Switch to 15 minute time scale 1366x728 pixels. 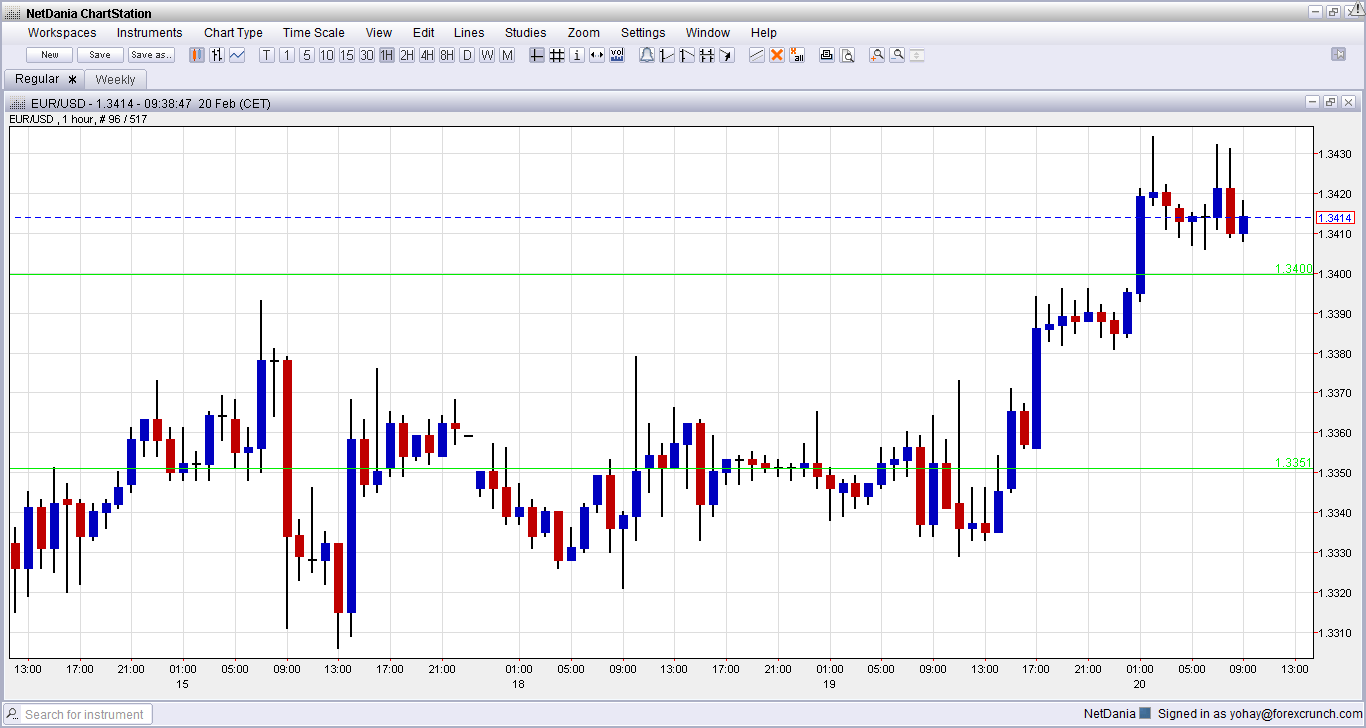(347, 55)
